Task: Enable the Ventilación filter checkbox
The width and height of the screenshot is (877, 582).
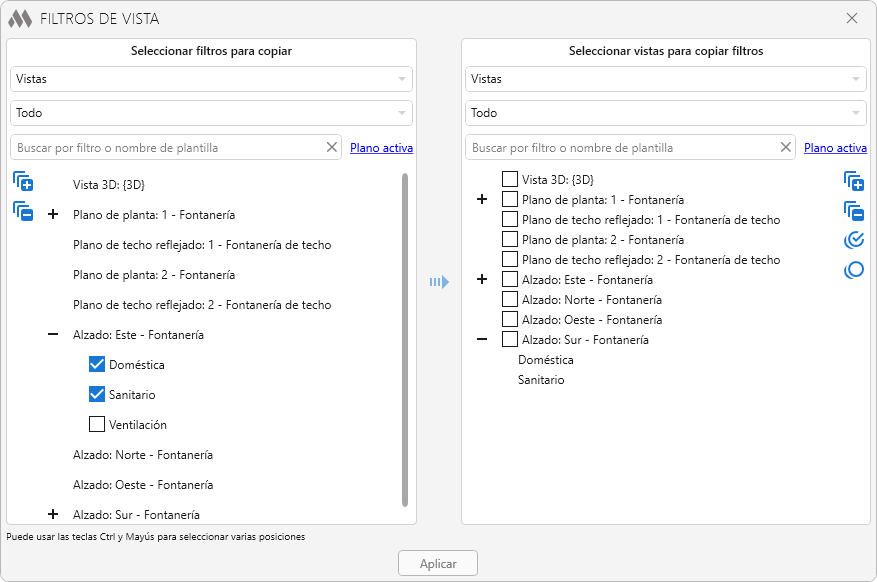Action: (97, 424)
